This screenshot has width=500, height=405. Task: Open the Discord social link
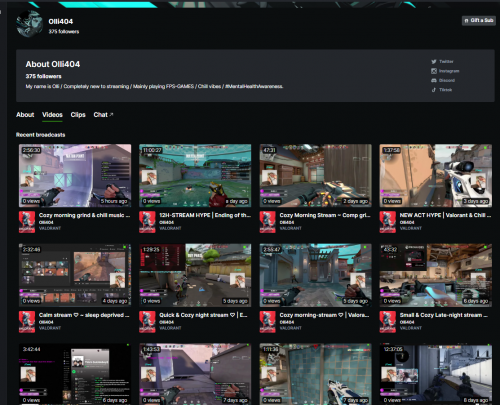[x=443, y=80]
